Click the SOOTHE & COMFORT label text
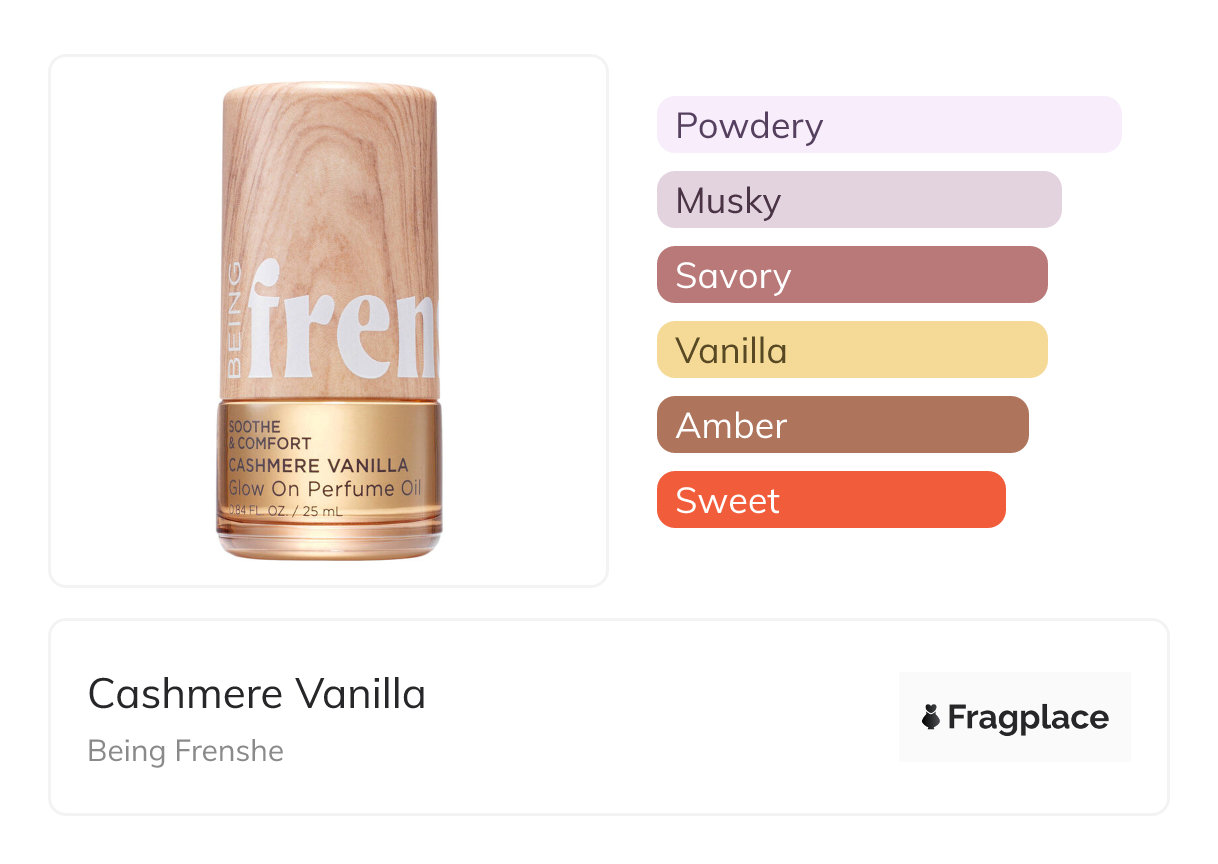Viewport: 1218px width, 864px height. pyautogui.click(x=269, y=435)
